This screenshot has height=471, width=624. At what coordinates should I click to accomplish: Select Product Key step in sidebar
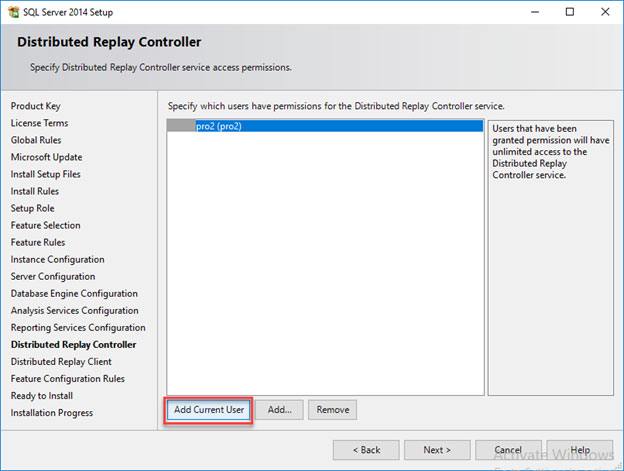[35, 106]
